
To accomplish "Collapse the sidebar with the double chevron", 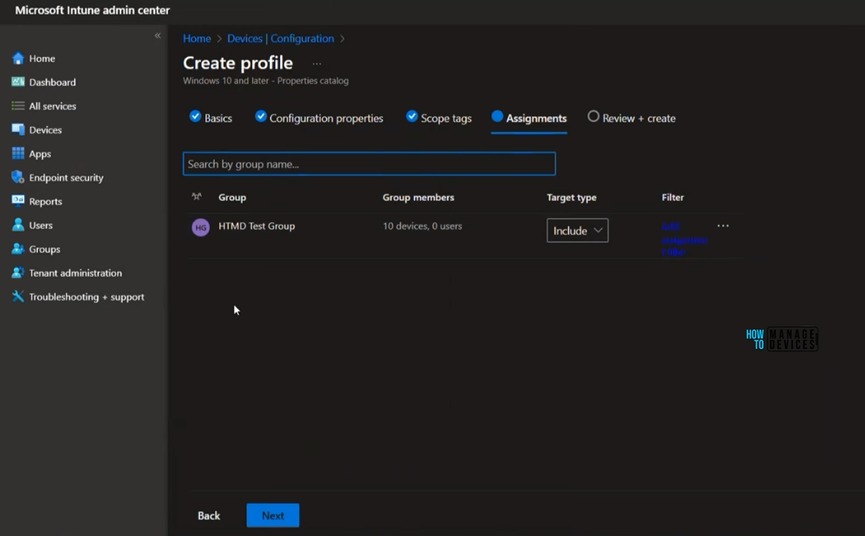I will (x=158, y=35).
